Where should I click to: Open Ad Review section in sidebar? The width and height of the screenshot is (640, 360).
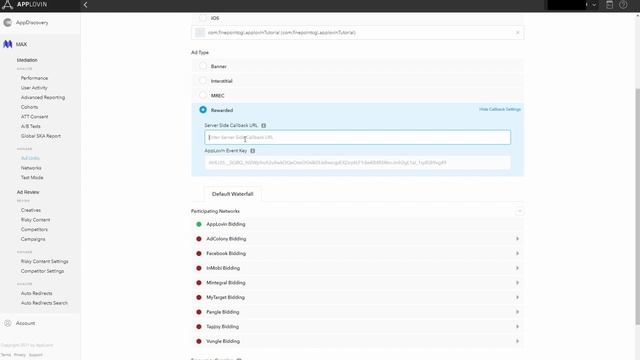28,192
